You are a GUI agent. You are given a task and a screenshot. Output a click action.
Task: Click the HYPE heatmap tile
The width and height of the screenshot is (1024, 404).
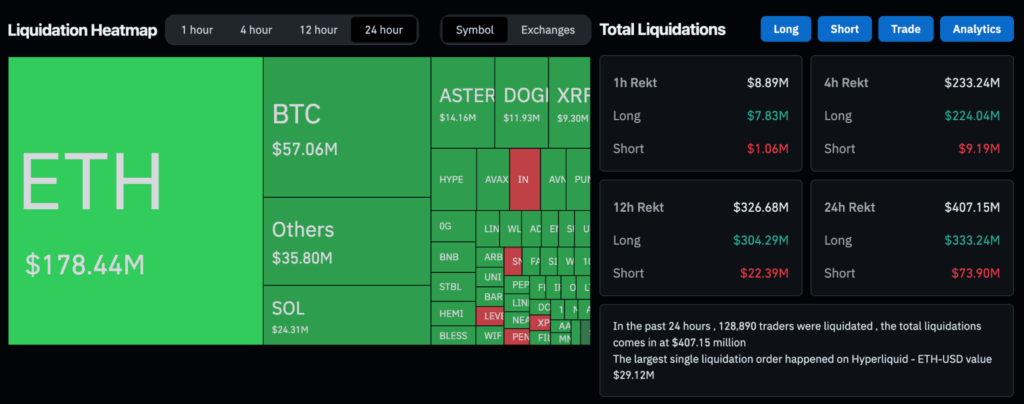tap(453, 180)
